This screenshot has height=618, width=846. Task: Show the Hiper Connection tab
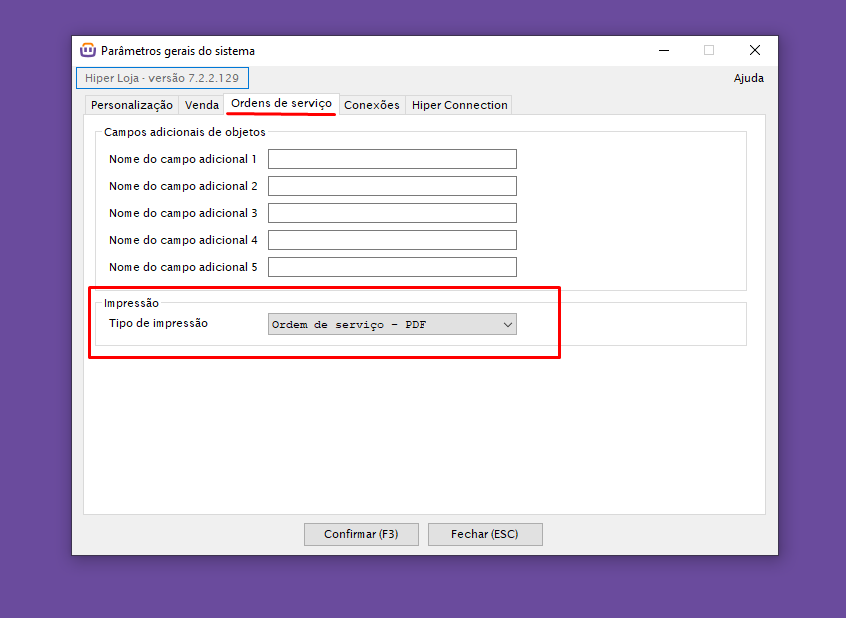click(x=459, y=105)
